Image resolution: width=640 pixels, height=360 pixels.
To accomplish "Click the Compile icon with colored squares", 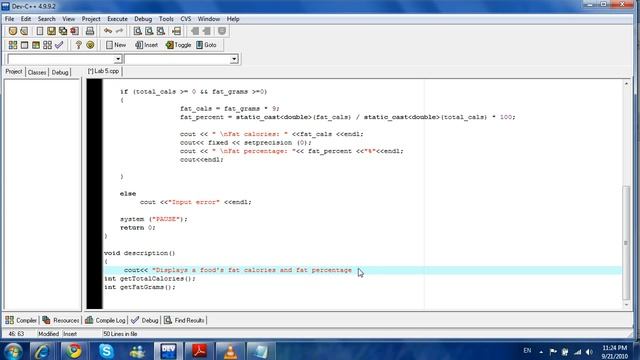I will pyautogui.click(x=13, y=45).
